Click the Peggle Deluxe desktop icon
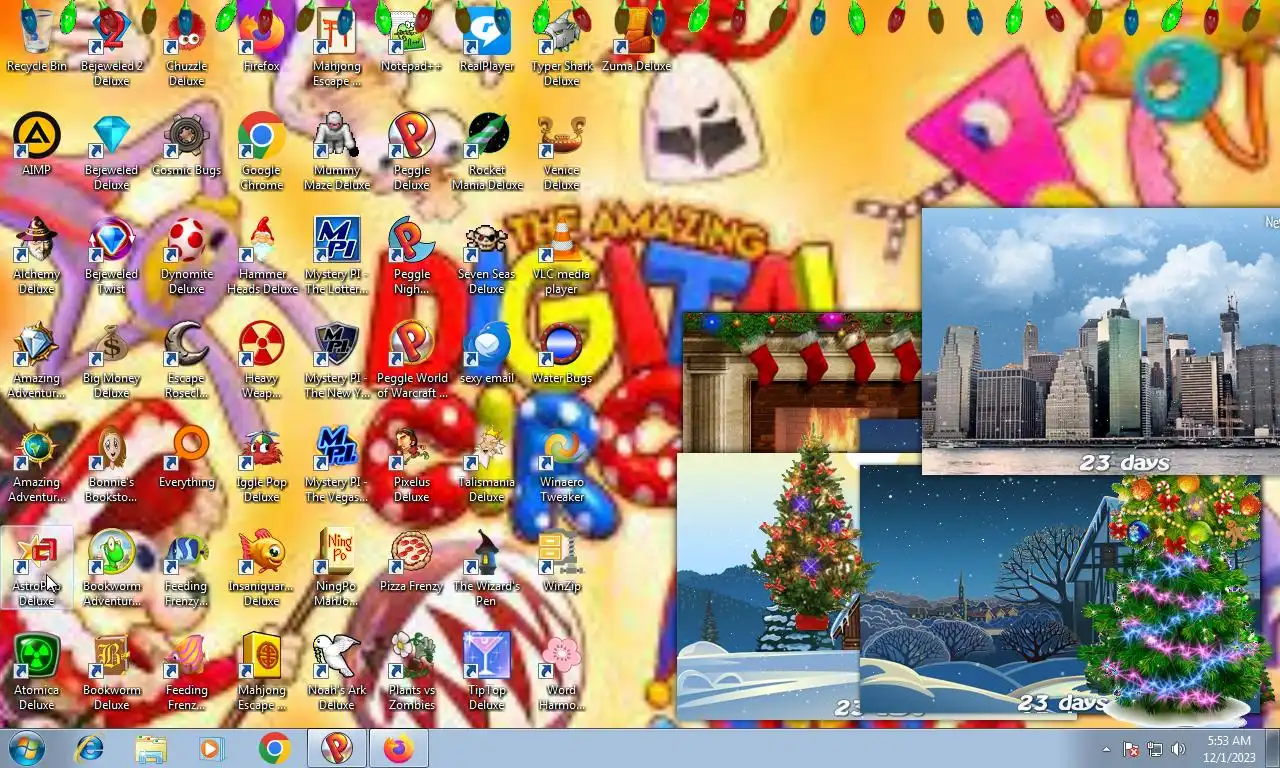This screenshot has height=768, width=1280. [x=411, y=151]
